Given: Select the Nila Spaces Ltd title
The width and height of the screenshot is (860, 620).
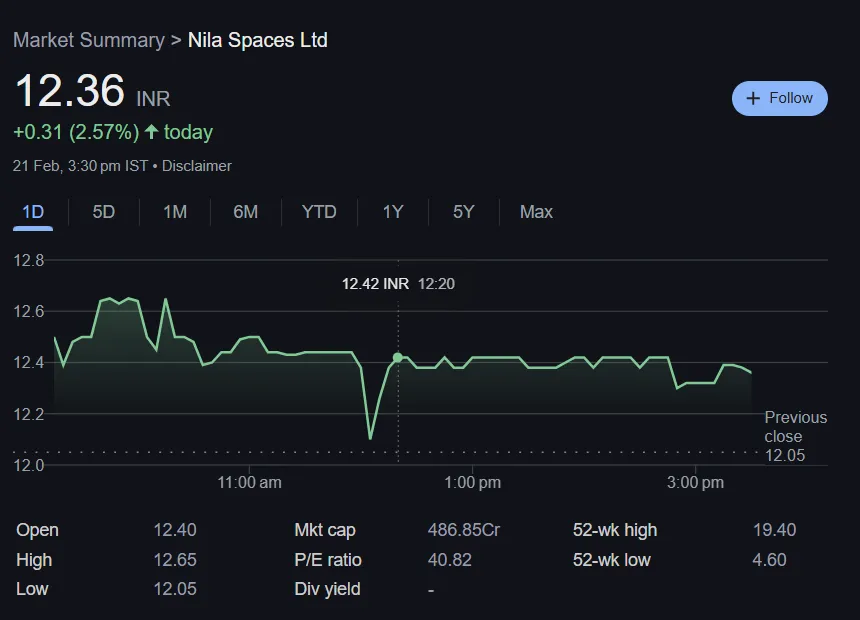Looking at the screenshot, I should click(258, 40).
